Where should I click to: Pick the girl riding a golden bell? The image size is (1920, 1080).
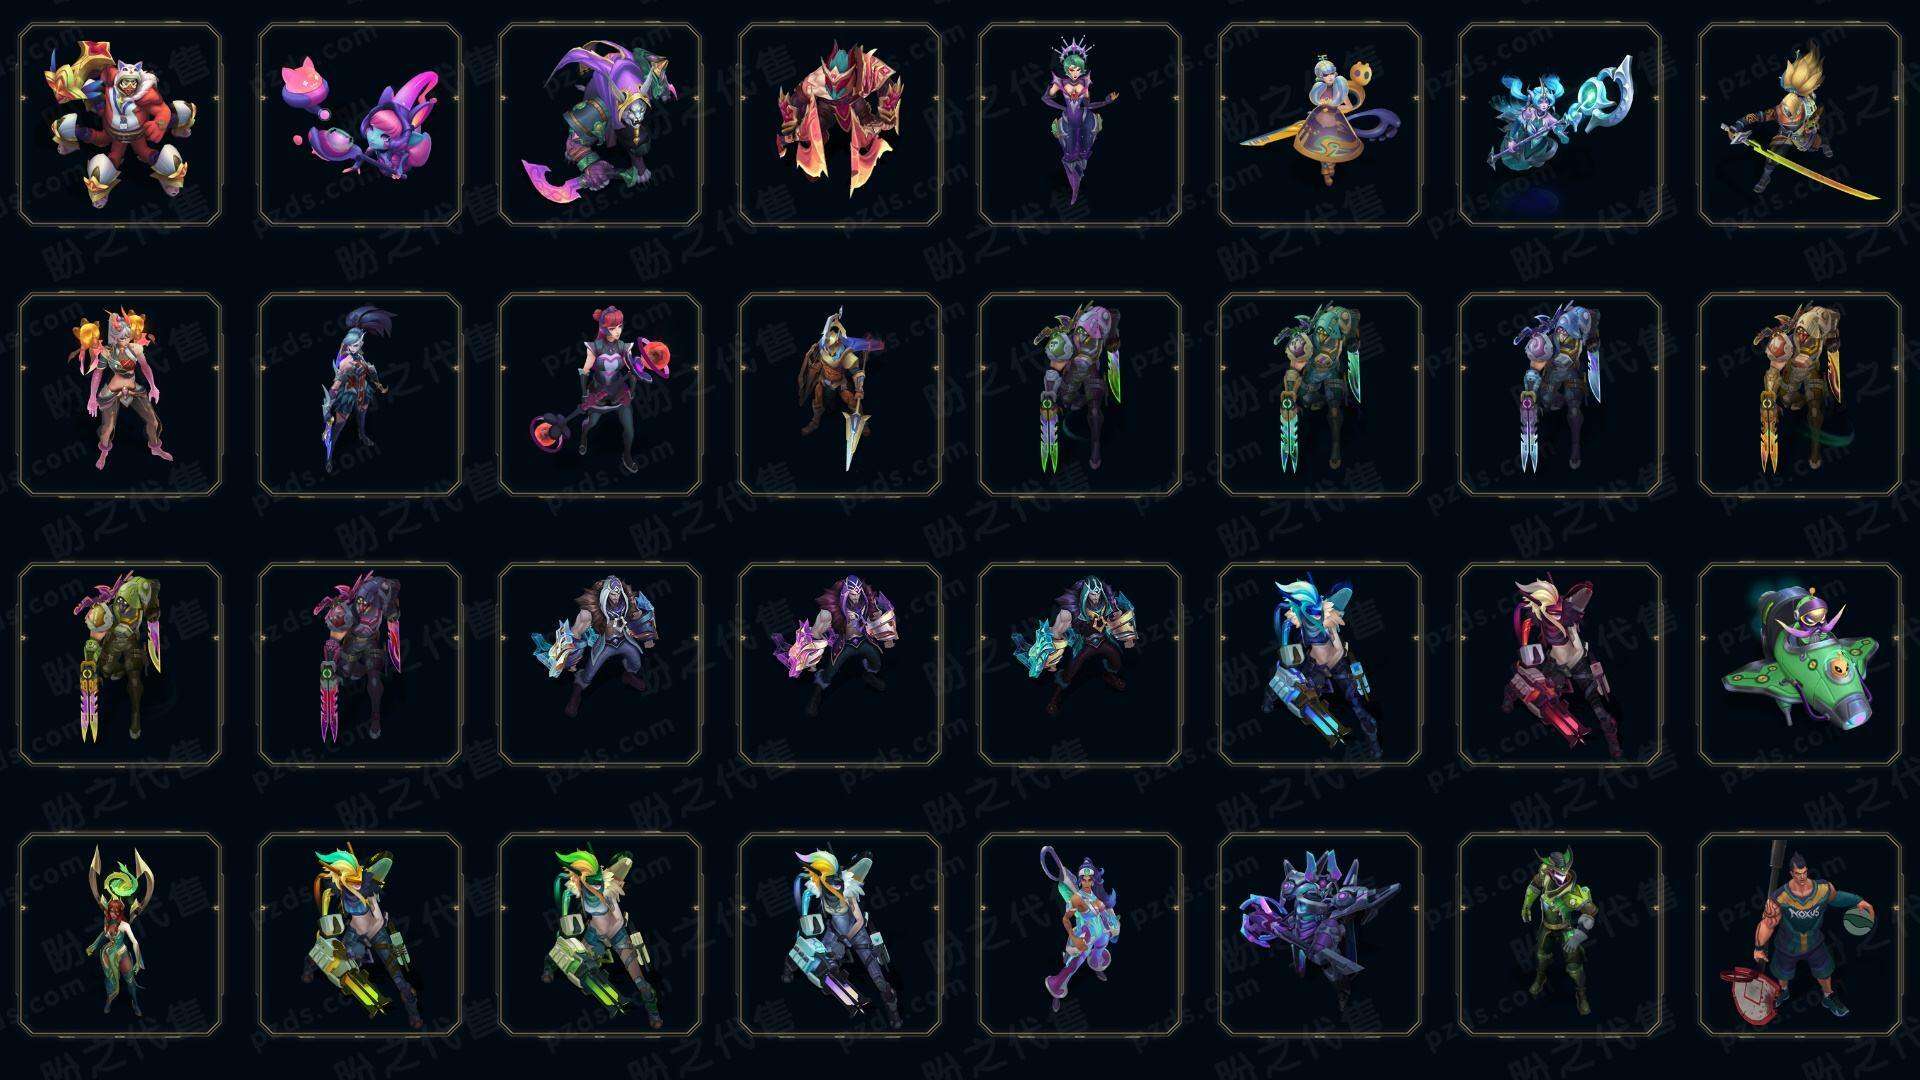1320,124
